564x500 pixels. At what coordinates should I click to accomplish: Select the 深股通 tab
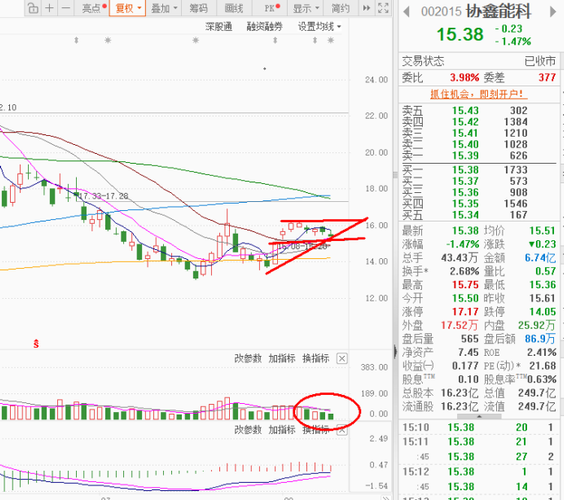click(219, 26)
